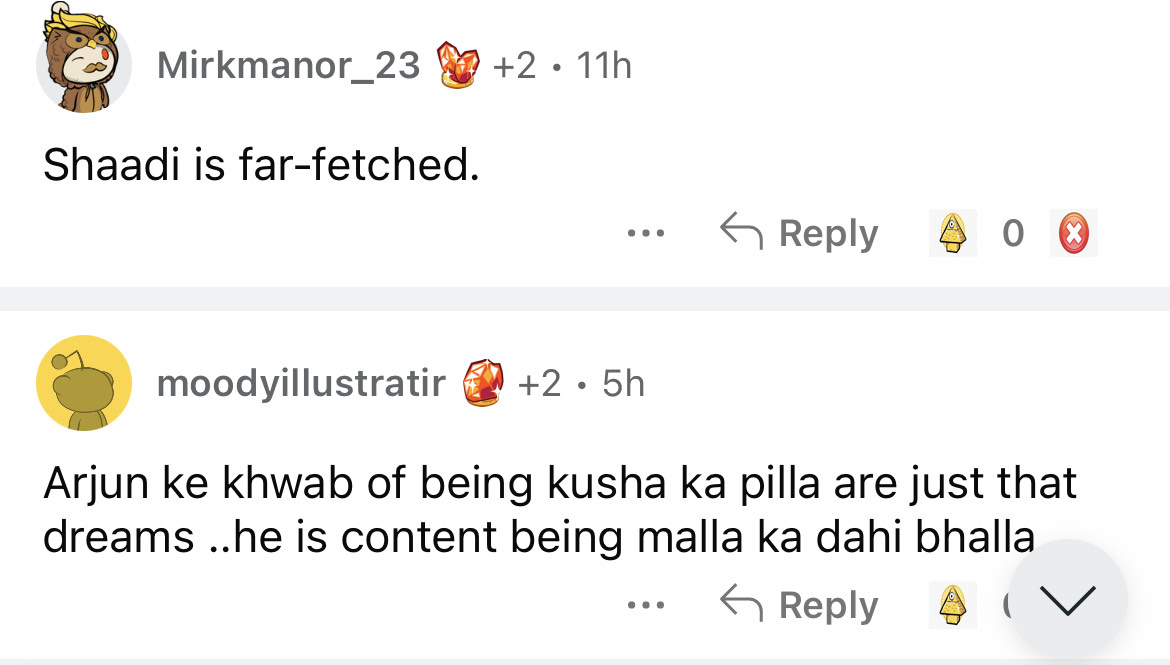
Task: Tap the vote count 0 on Mirkmanor_23's comment
Action: [x=1012, y=234]
